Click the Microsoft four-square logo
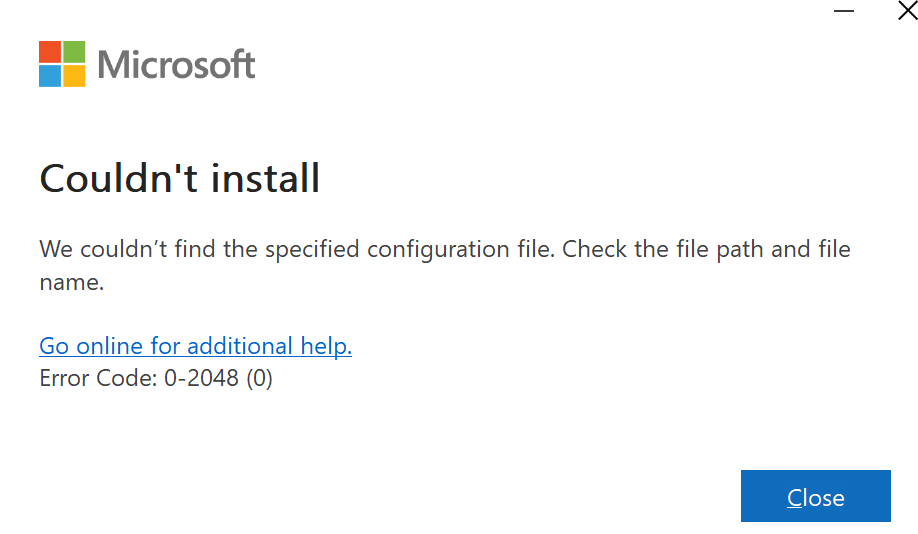Viewport: 918px width, 534px height. click(x=62, y=64)
